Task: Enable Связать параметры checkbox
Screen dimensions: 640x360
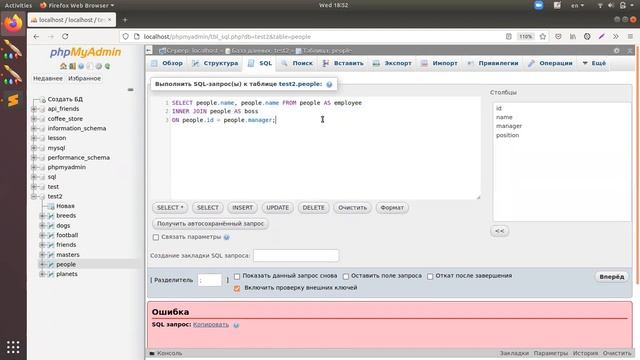Action: click(x=156, y=237)
